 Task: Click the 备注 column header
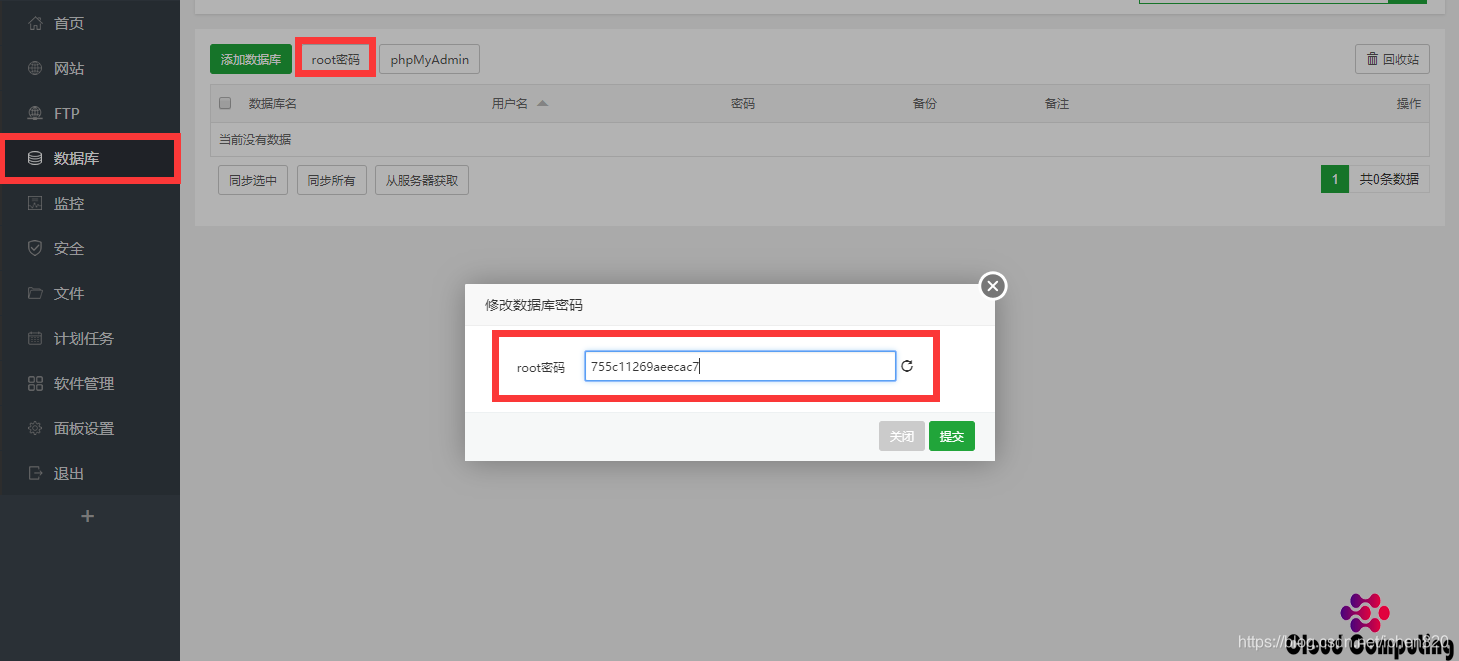[1057, 103]
